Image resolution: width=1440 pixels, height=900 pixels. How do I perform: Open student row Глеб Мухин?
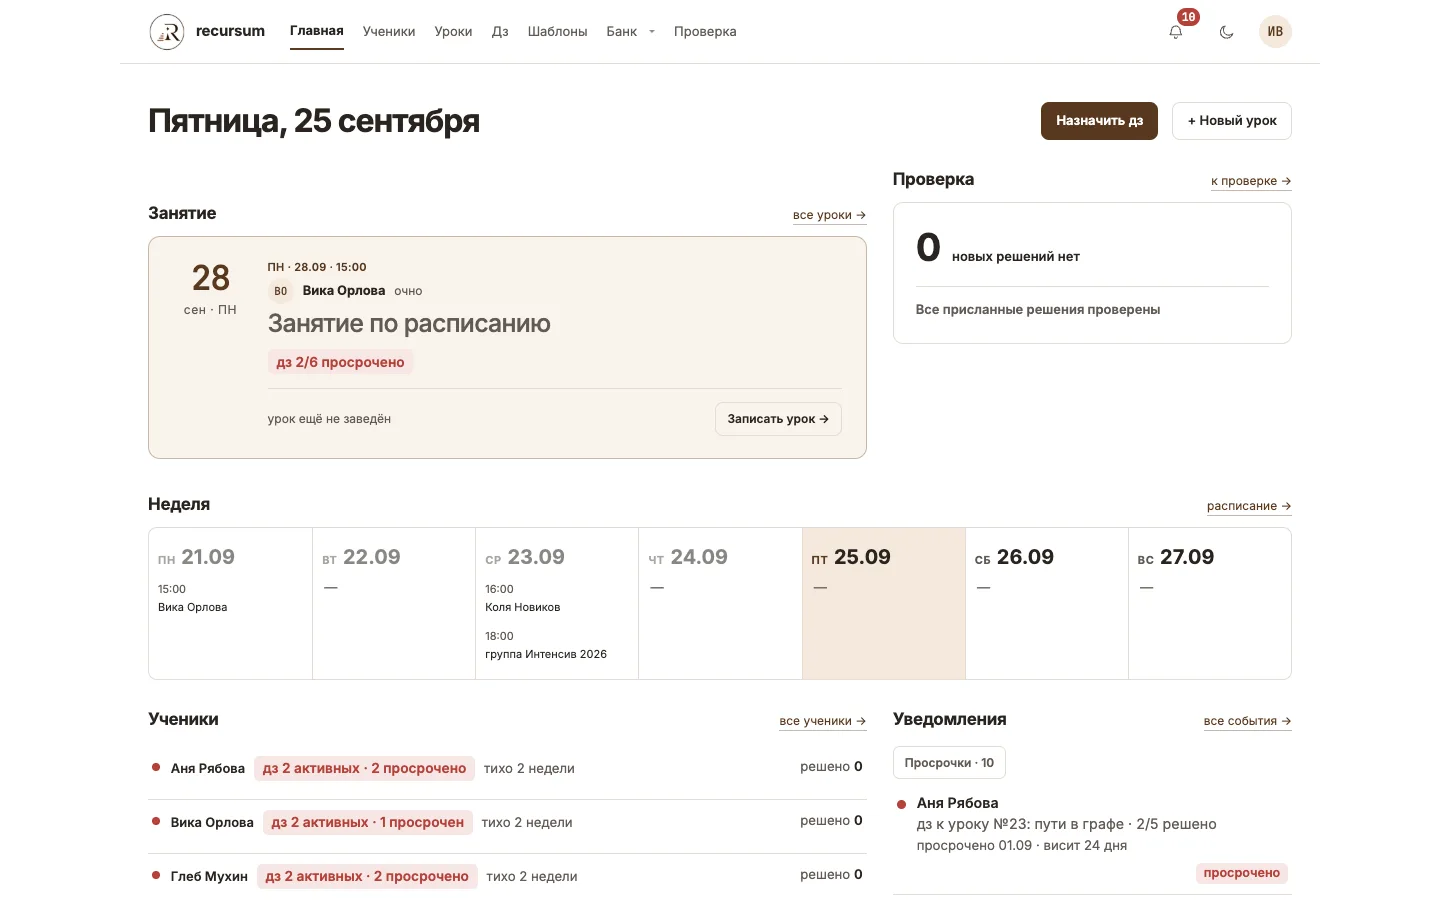(507, 876)
